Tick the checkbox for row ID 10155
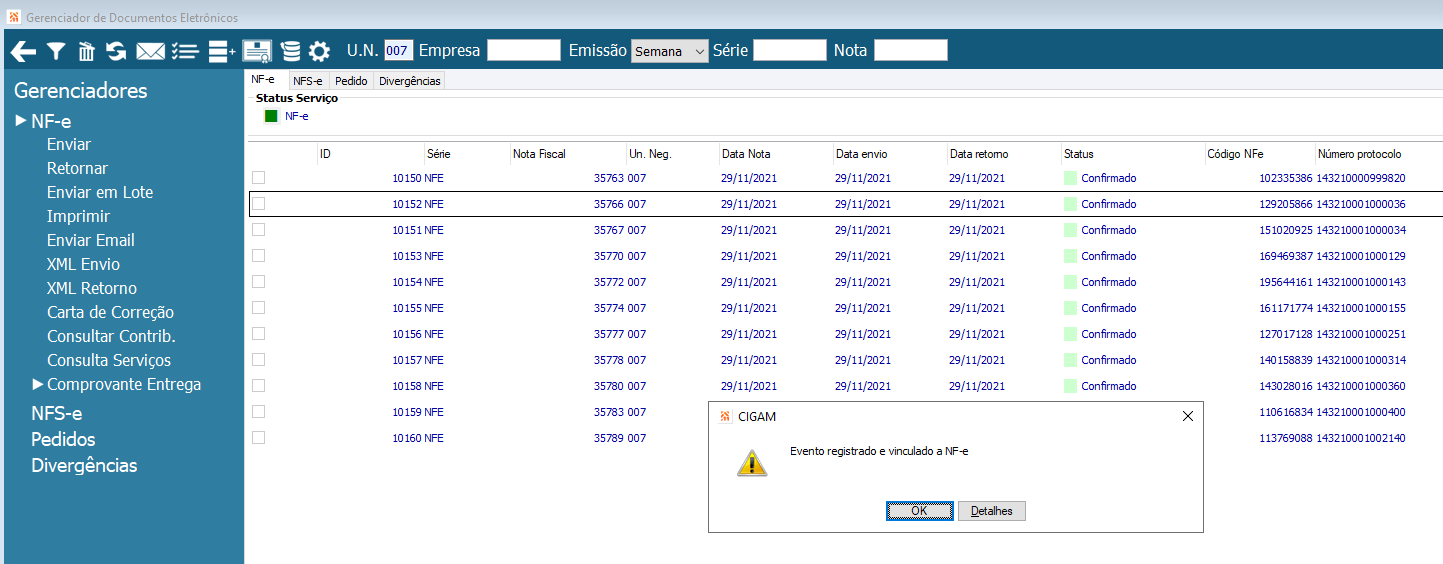Viewport: 1443px width, 564px height. [x=258, y=307]
